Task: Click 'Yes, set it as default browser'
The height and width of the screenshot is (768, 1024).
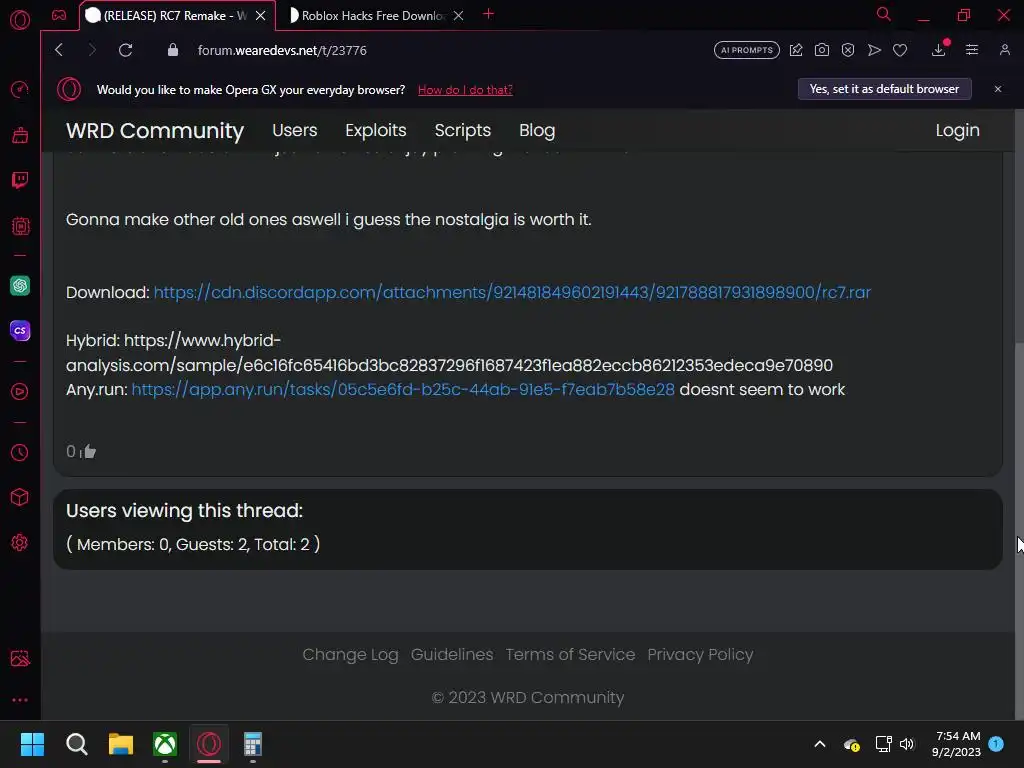Action: pos(884,89)
